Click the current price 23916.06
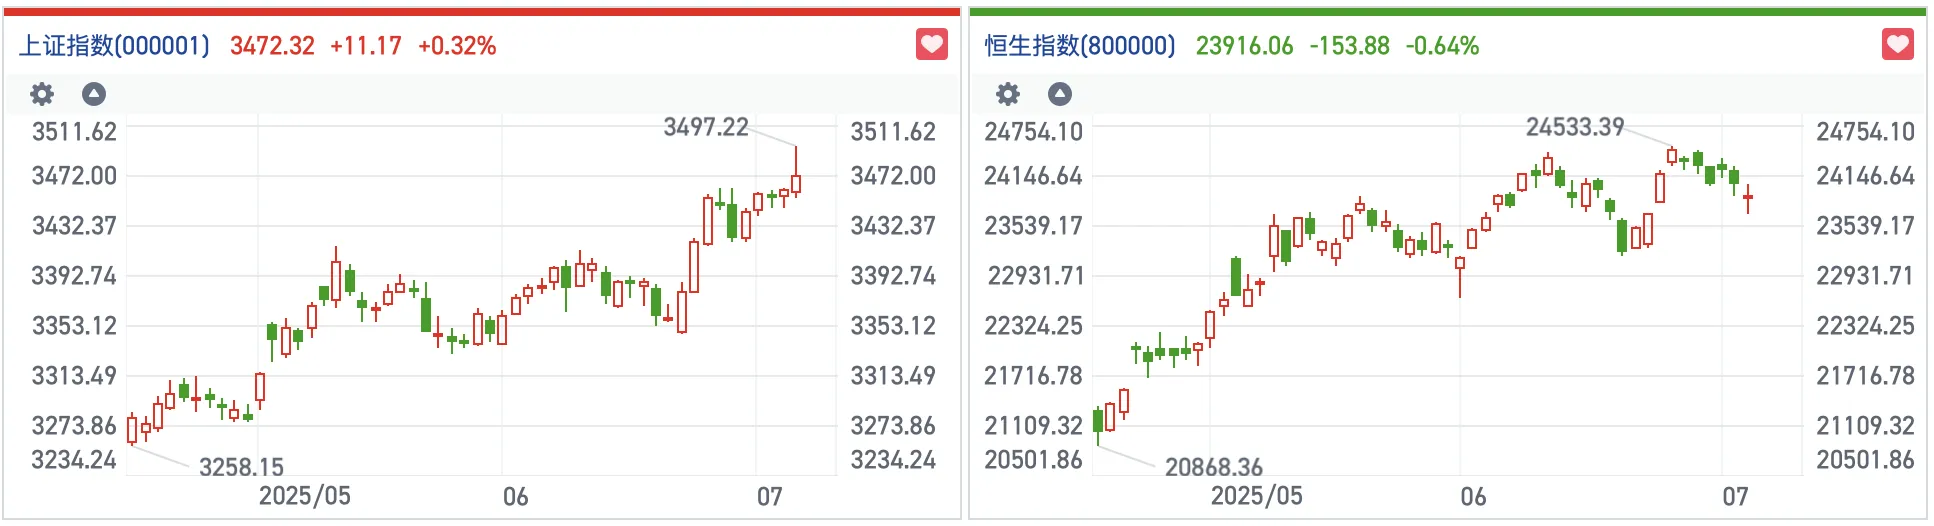Viewport: 1934px width, 526px height. tap(1244, 46)
